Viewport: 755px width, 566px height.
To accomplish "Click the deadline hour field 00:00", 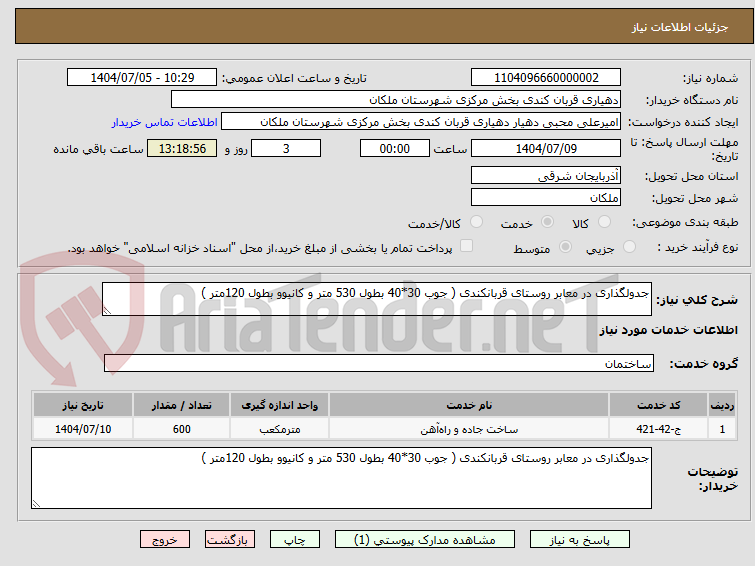I will coord(394,148).
